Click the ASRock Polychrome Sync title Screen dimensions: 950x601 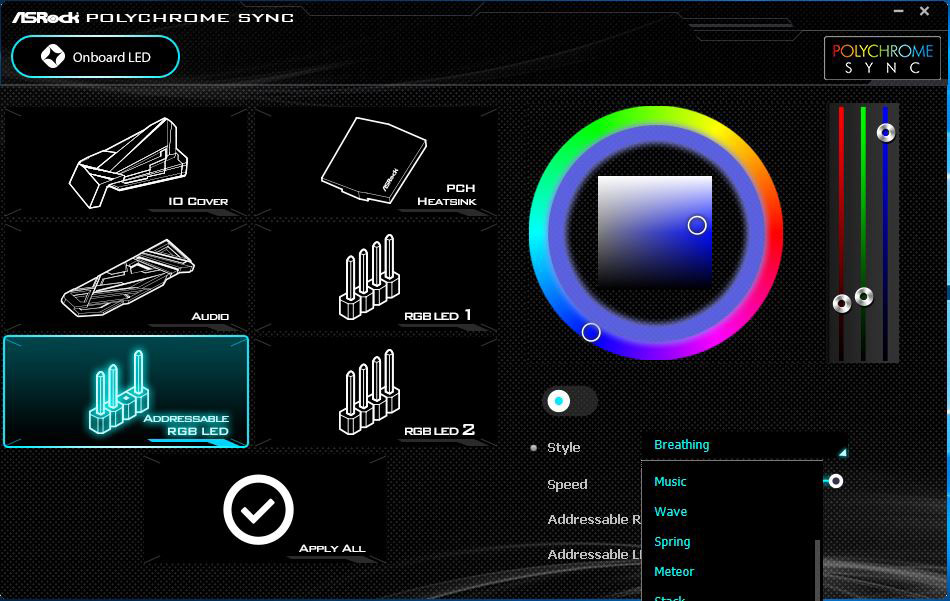pyautogui.click(x=153, y=17)
